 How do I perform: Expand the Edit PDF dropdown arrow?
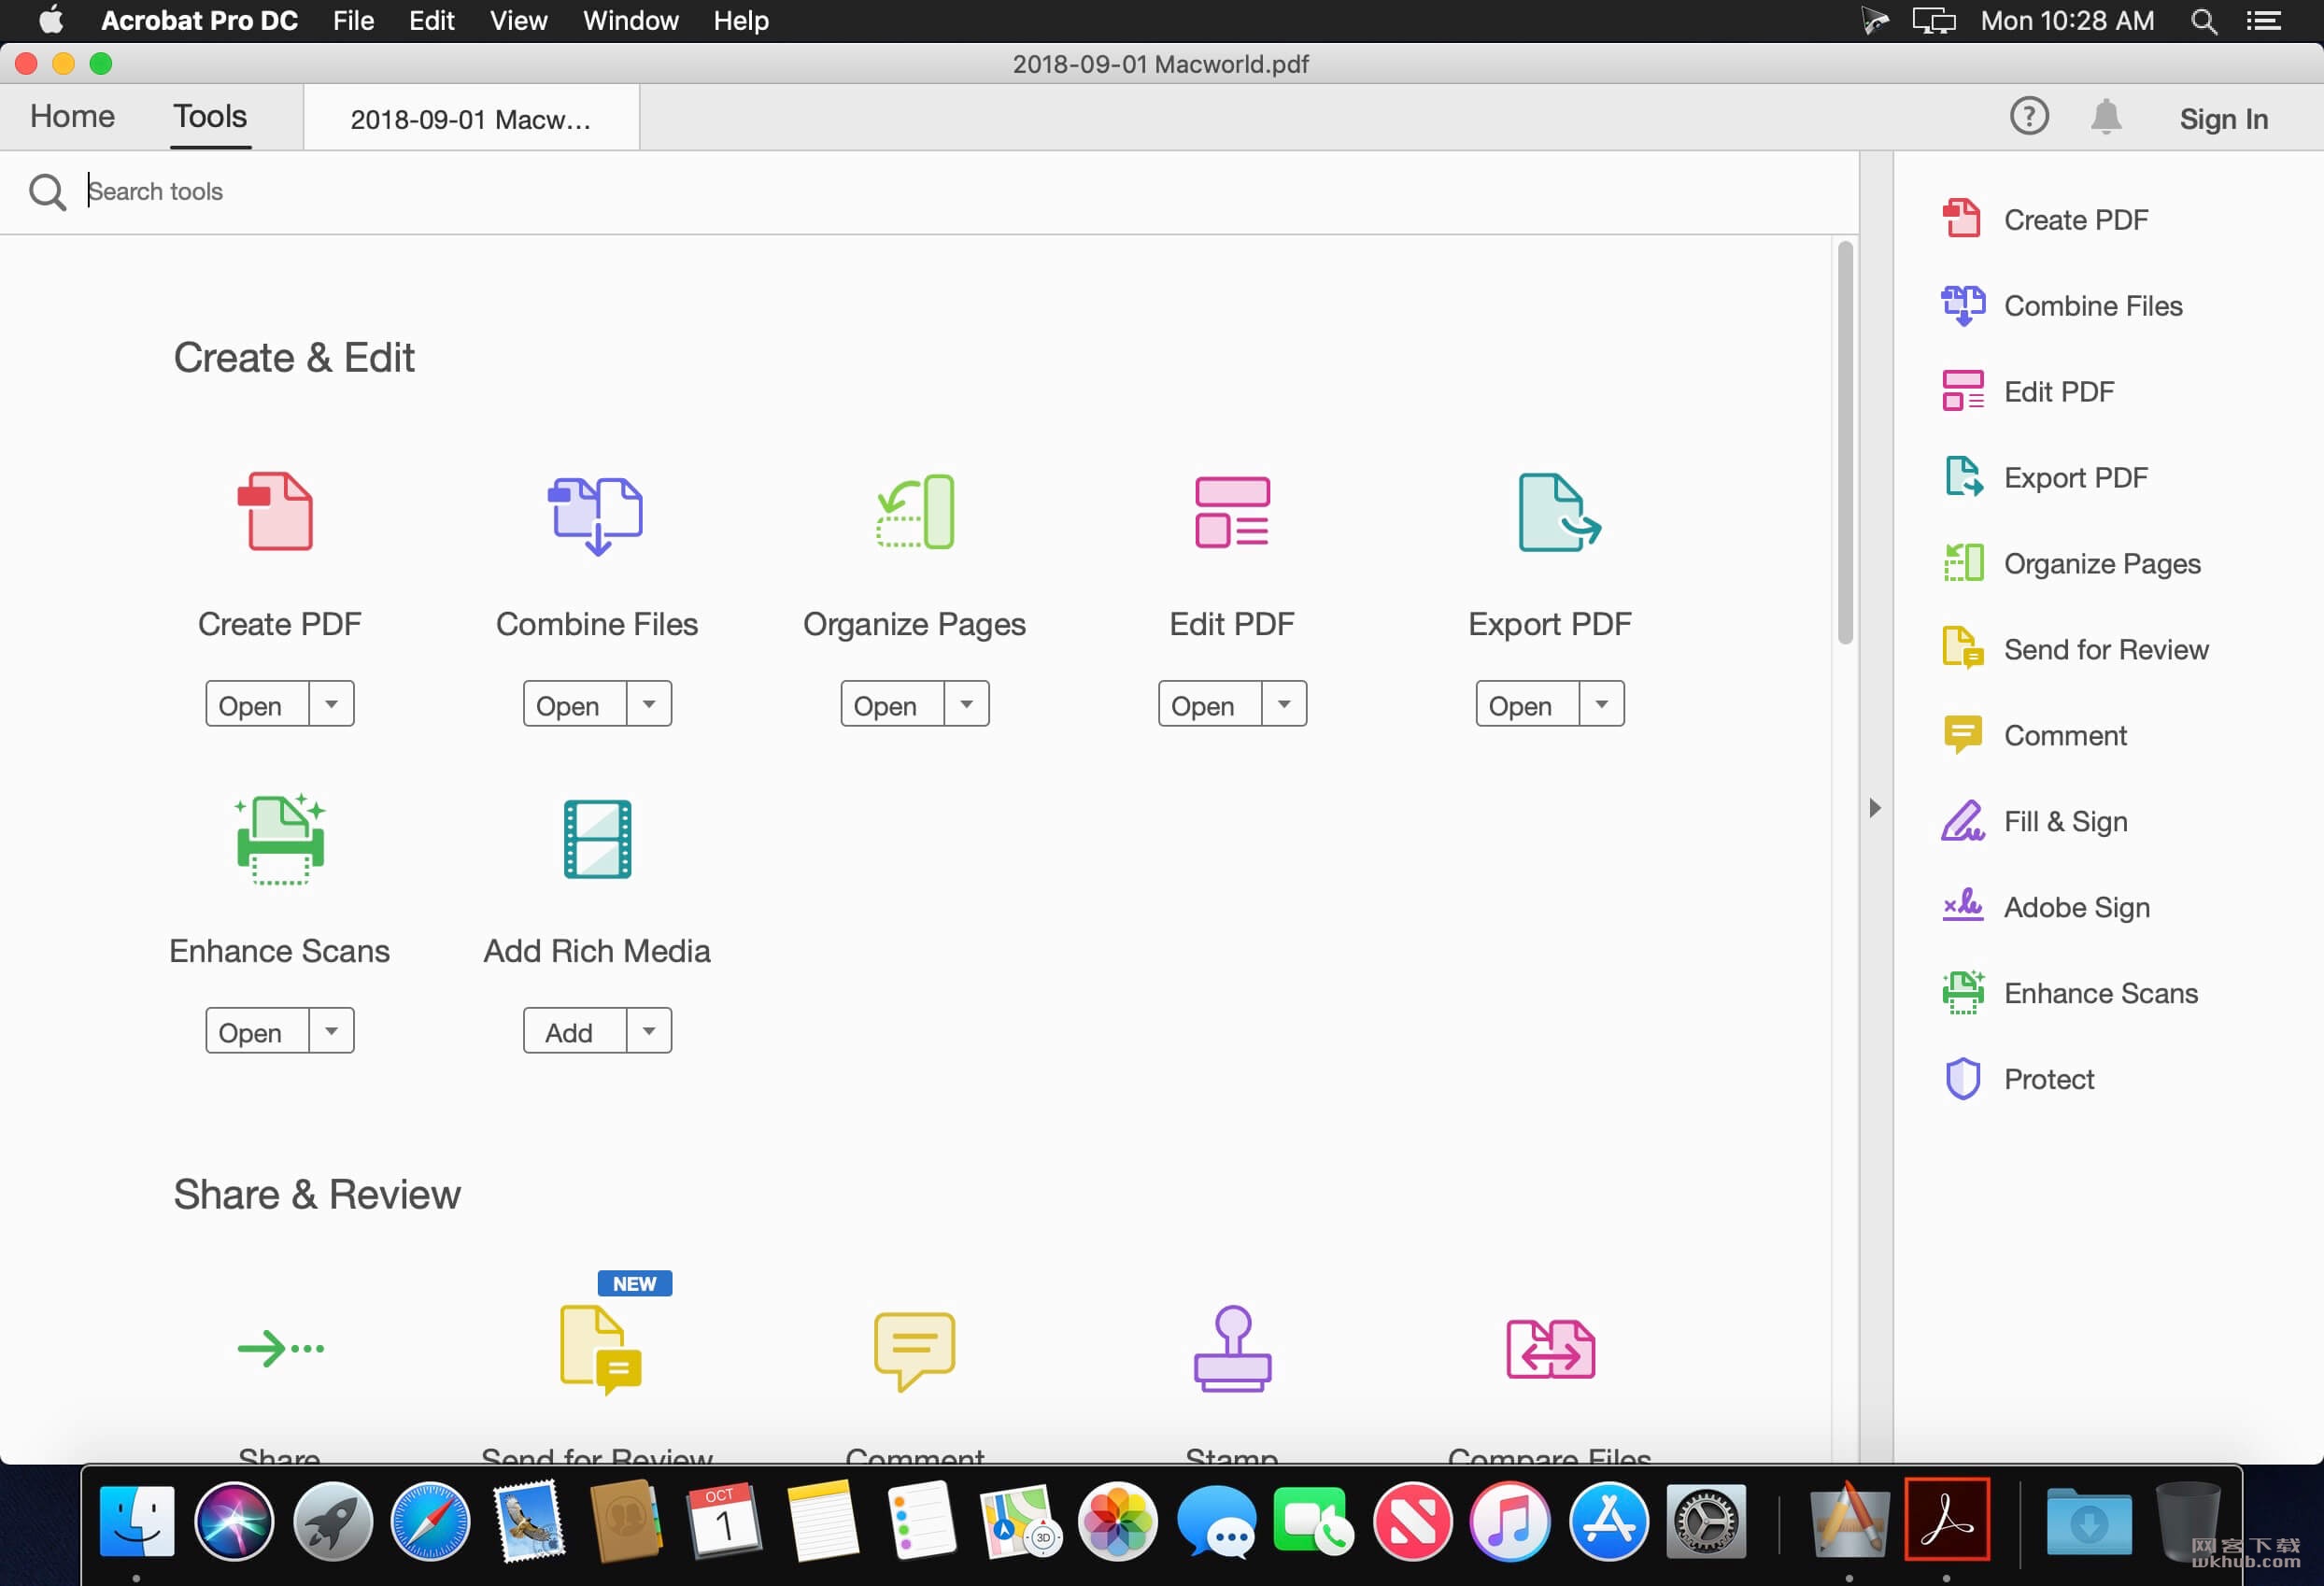[x=1284, y=704]
